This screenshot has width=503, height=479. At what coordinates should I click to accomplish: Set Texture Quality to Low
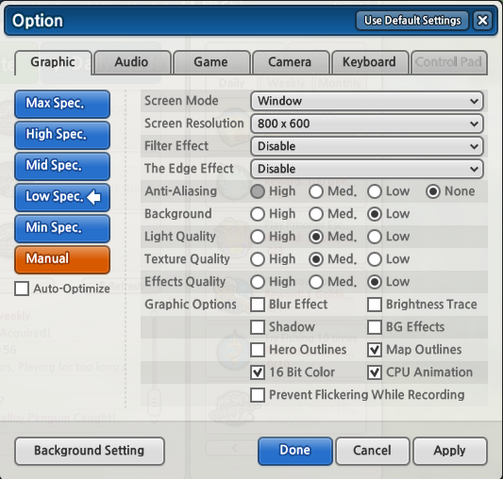(x=374, y=259)
